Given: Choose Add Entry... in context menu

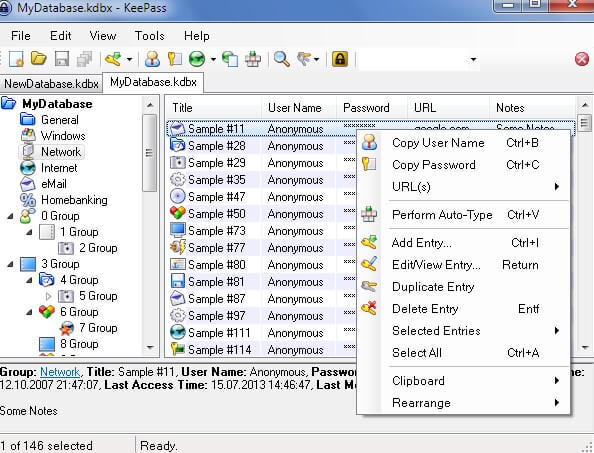Looking at the screenshot, I should pyautogui.click(x=463, y=243).
